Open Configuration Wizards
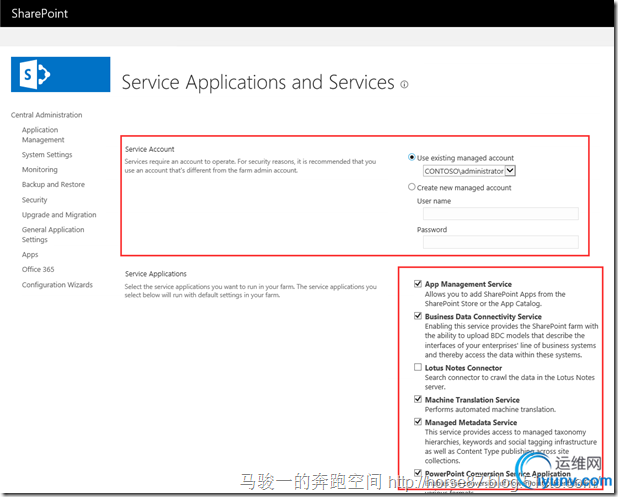This screenshot has width=618, height=497. point(57,285)
